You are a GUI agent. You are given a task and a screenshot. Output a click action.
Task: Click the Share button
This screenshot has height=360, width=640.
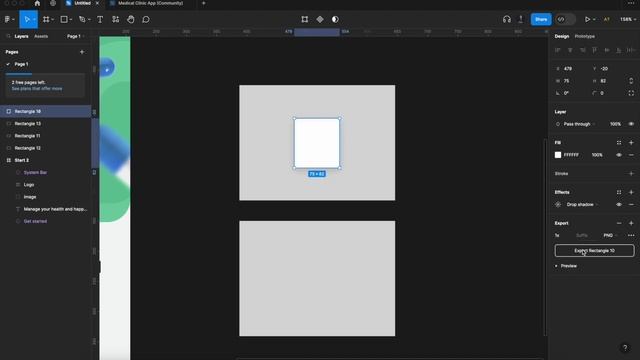(x=541, y=19)
